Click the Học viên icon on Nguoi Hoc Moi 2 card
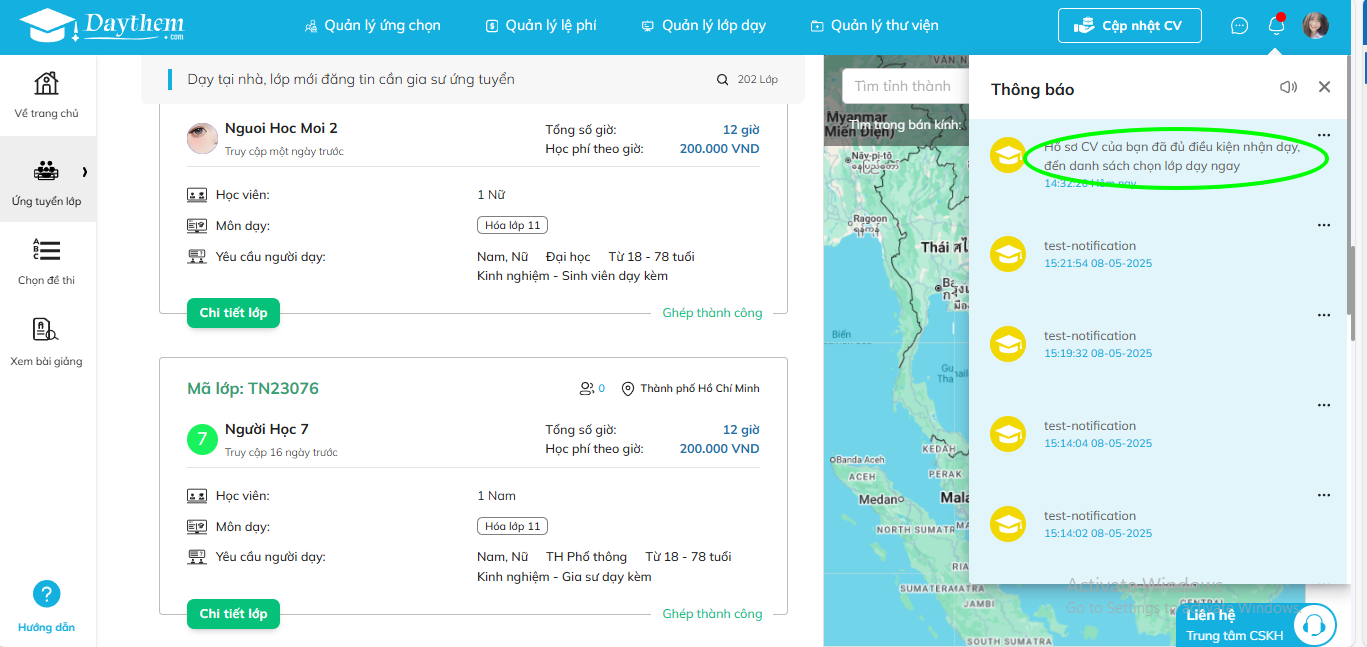 point(197,195)
